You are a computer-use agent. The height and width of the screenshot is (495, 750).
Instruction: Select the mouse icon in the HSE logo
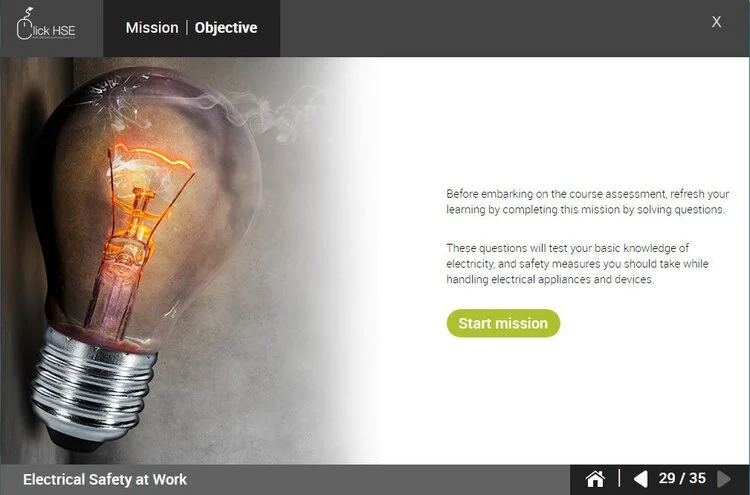pos(24,24)
